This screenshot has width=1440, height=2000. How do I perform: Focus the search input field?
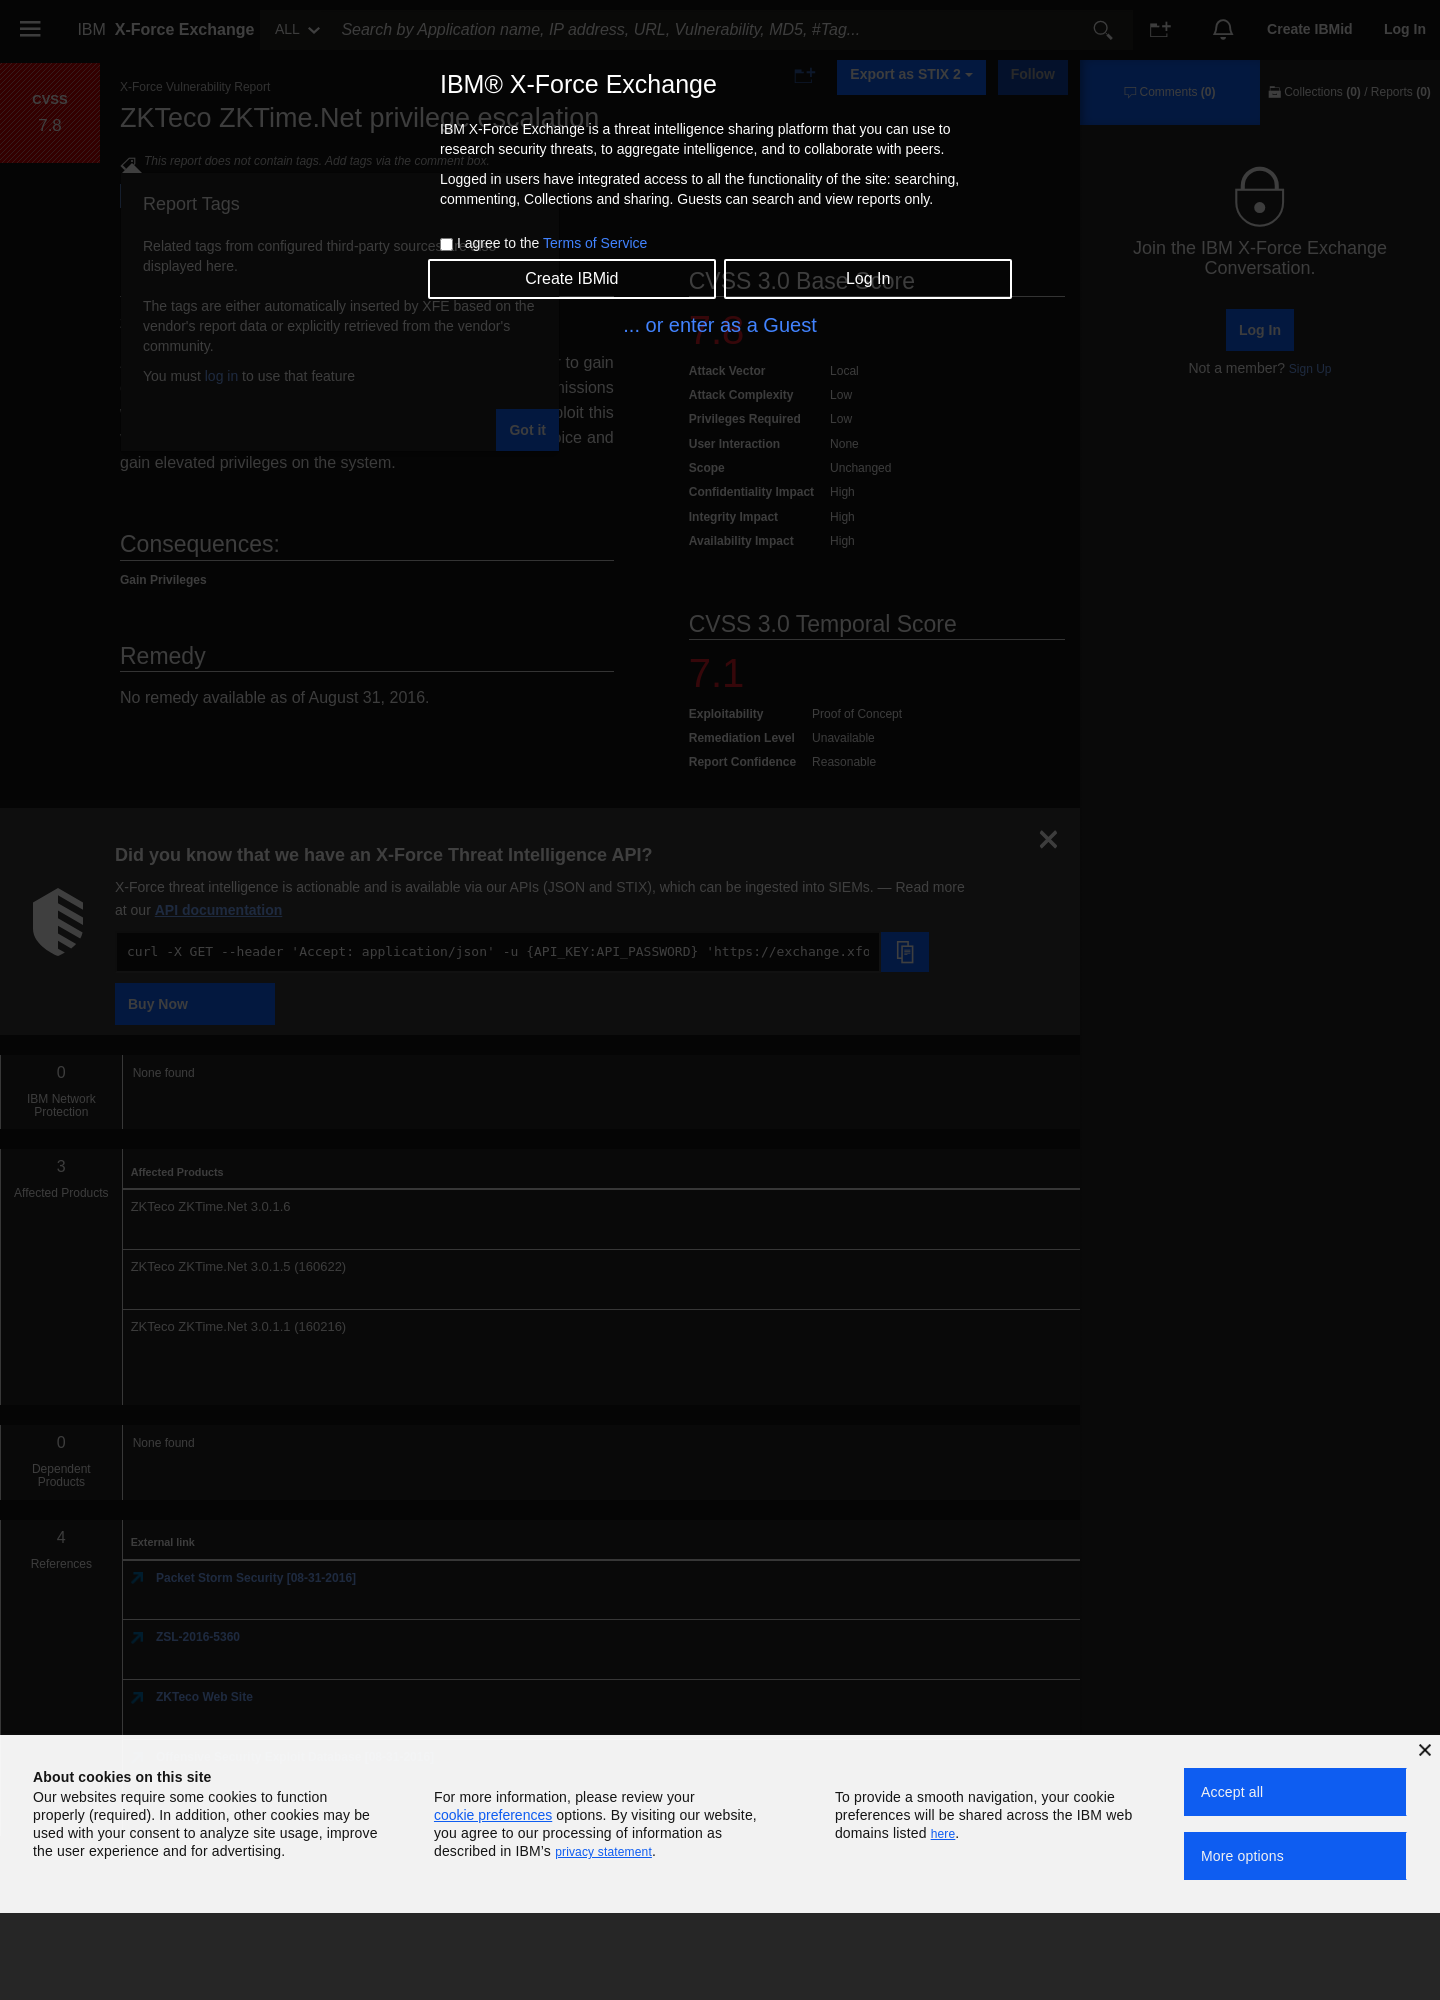[710, 30]
